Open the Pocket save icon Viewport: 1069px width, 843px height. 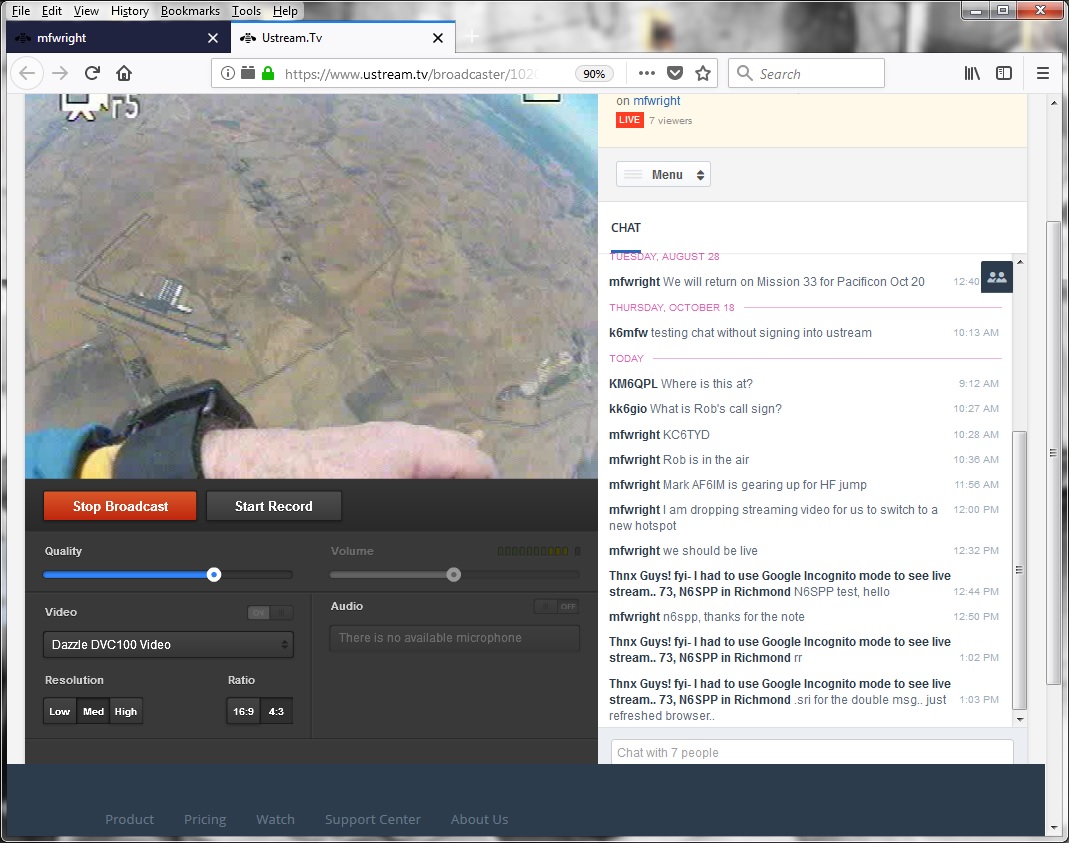pyautogui.click(x=675, y=73)
